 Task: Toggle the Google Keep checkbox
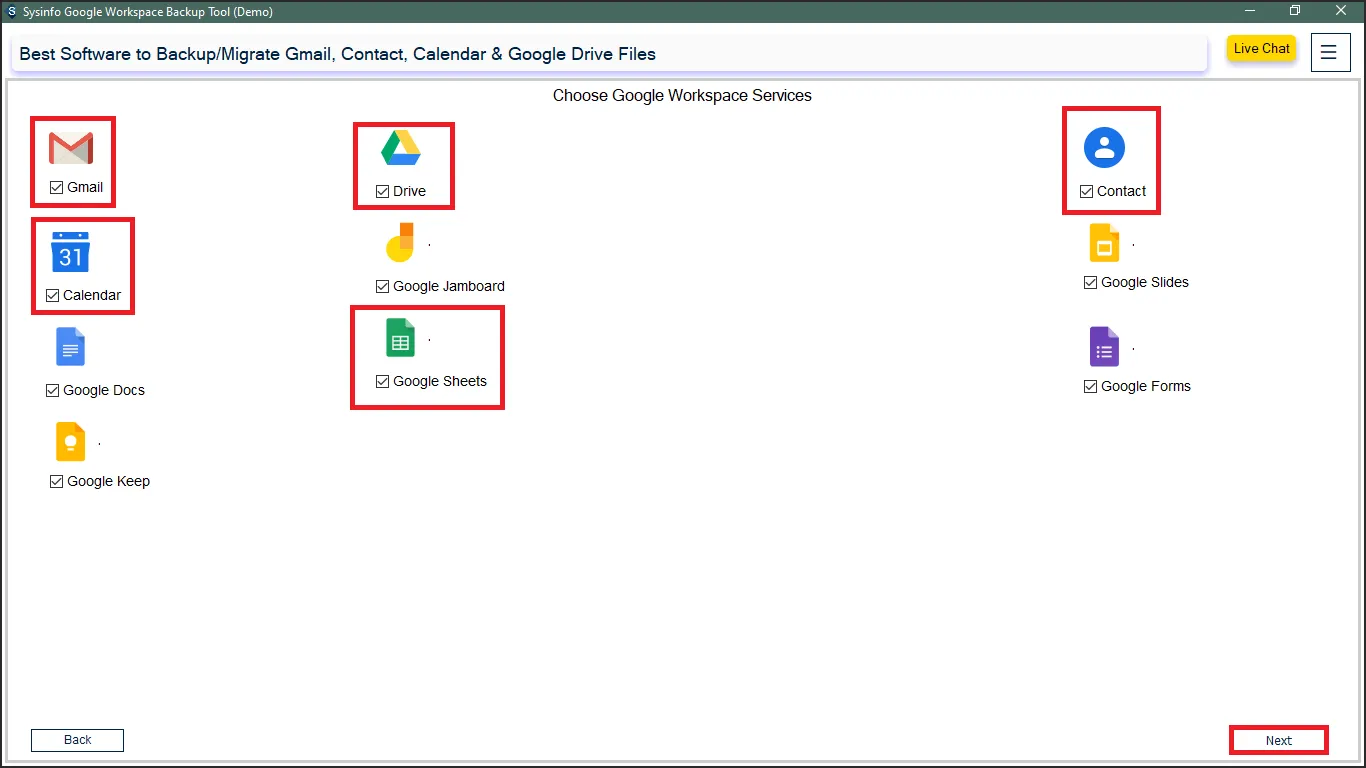click(x=57, y=481)
